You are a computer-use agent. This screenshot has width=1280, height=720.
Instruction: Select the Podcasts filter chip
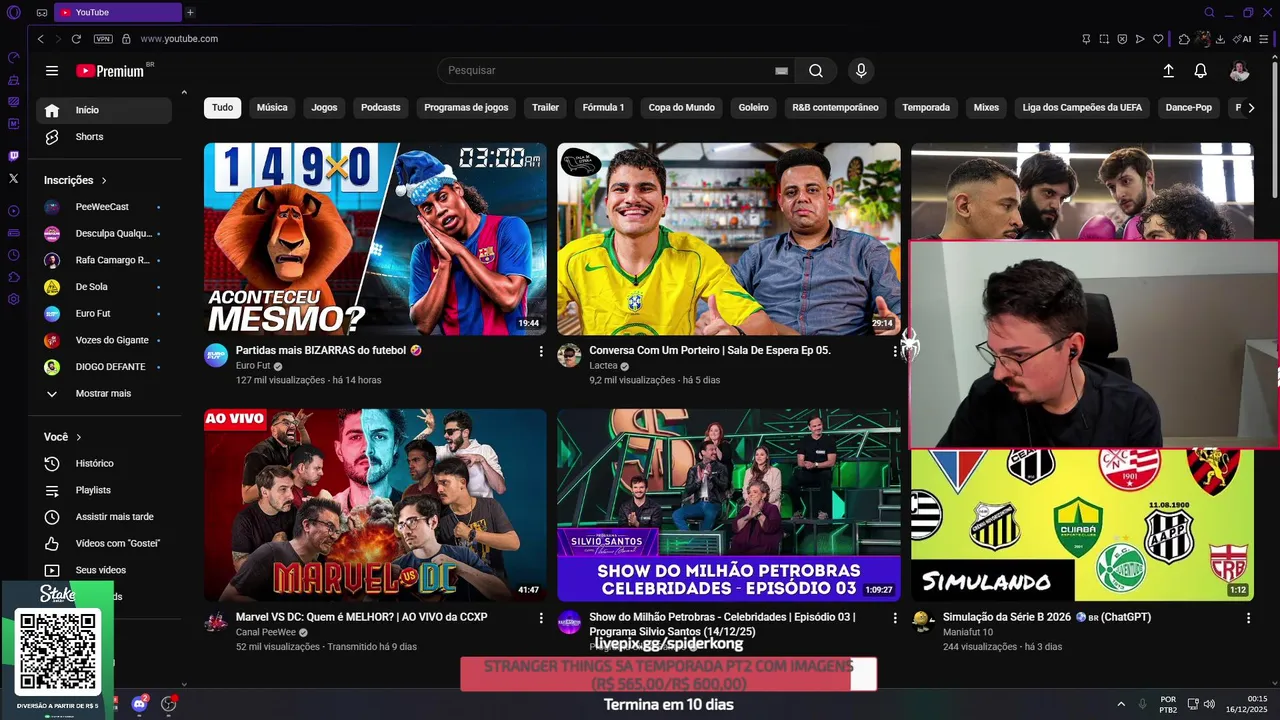pos(380,108)
